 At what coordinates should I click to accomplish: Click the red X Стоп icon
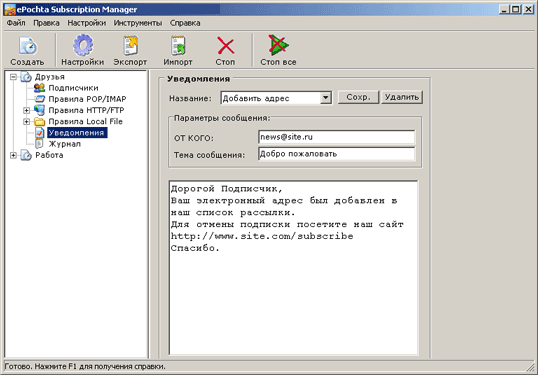(x=225, y=46)
